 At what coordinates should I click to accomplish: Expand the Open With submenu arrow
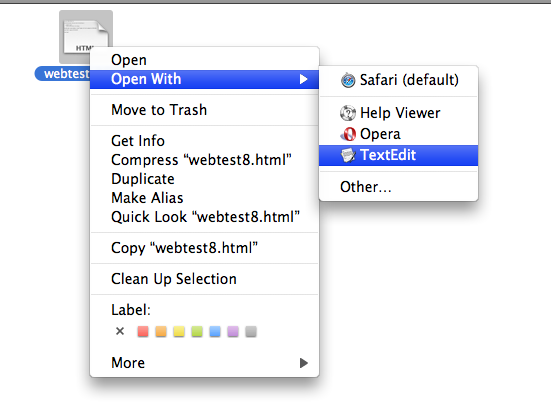pyautogui.click(x=304, y=79)
